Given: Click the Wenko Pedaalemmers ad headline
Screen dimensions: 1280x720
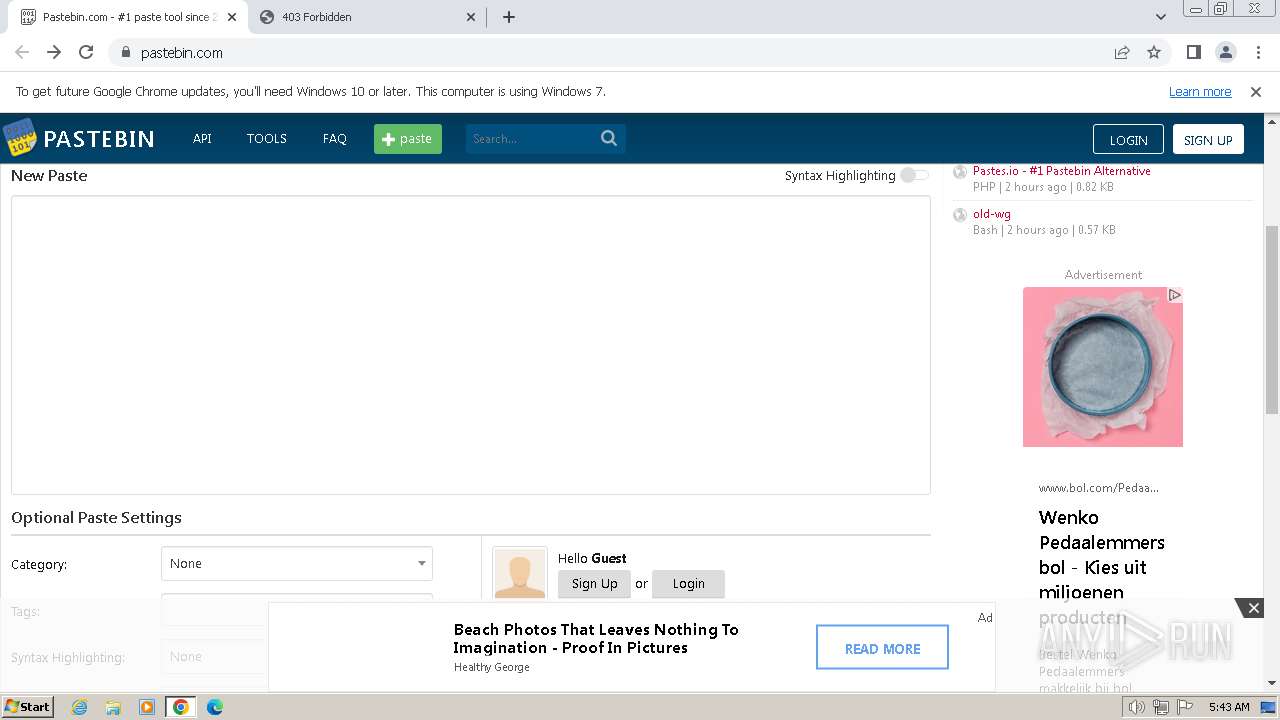Looking at the screenshot, I should coord(1101,567).
